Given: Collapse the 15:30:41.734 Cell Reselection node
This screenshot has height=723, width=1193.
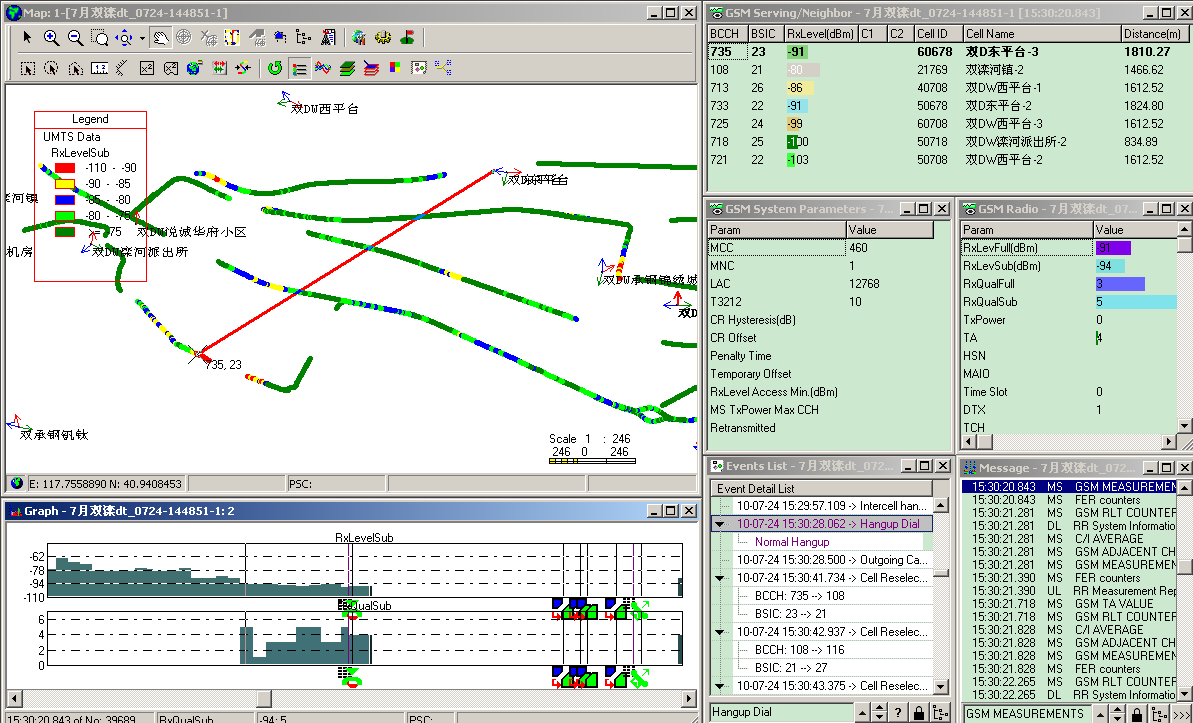Looking at the screenshot, I should (720, 578).
